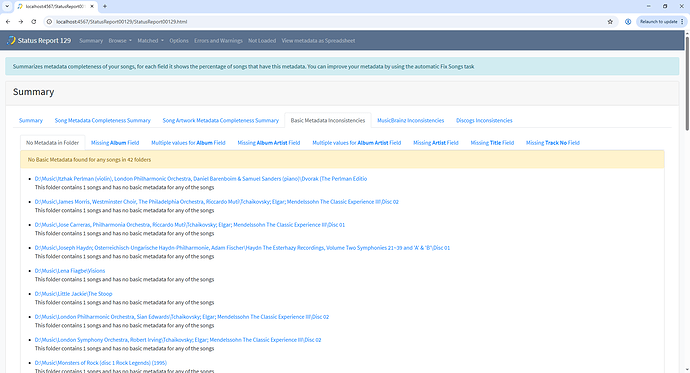Open the Not Loaded page

(262, 40)
